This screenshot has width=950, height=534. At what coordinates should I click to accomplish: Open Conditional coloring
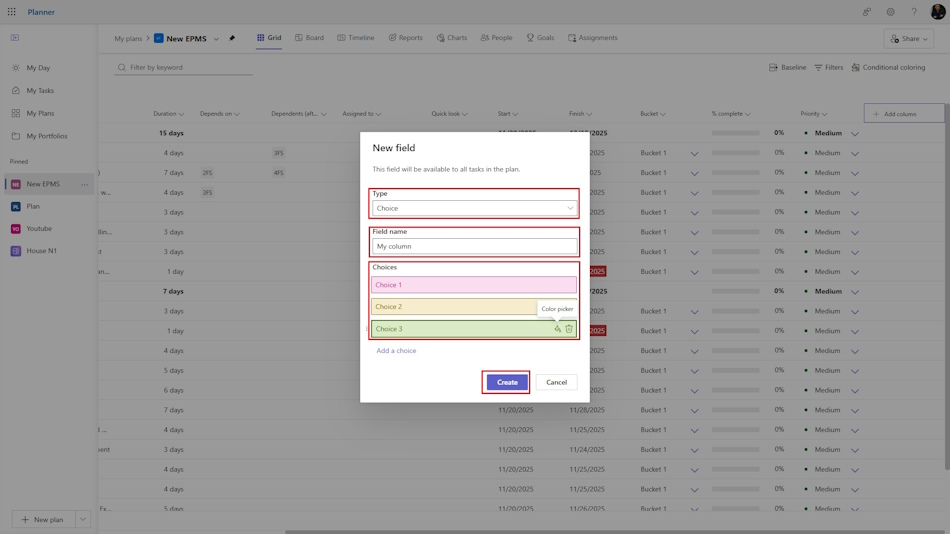(888, 67)
